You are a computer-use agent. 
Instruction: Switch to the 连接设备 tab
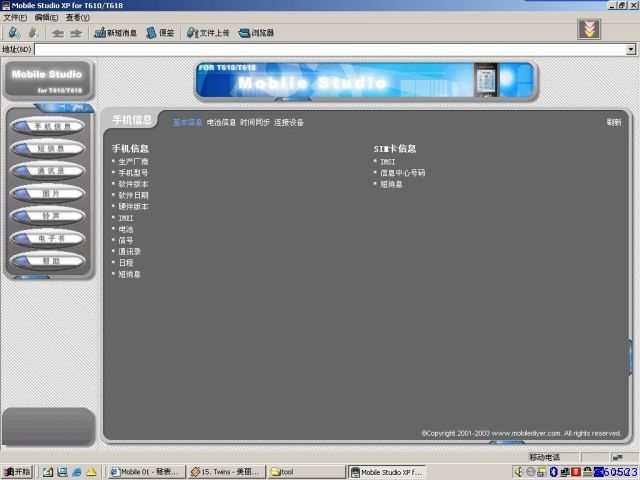289,122
